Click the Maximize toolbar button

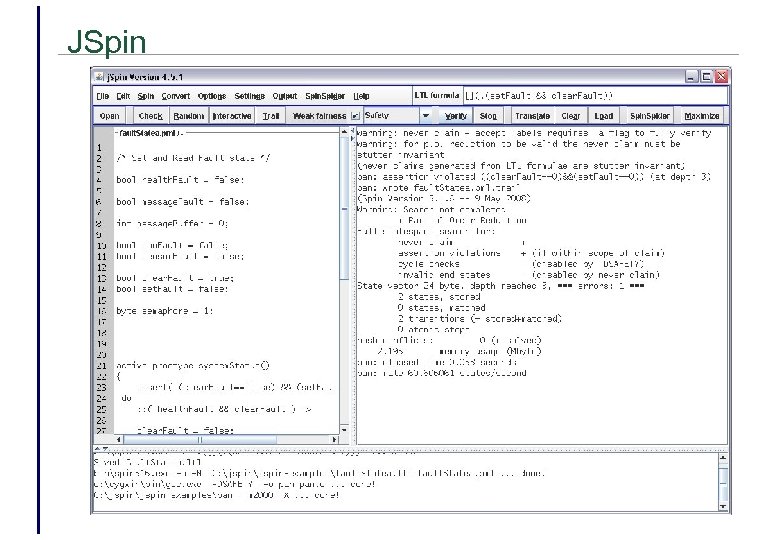701,116
